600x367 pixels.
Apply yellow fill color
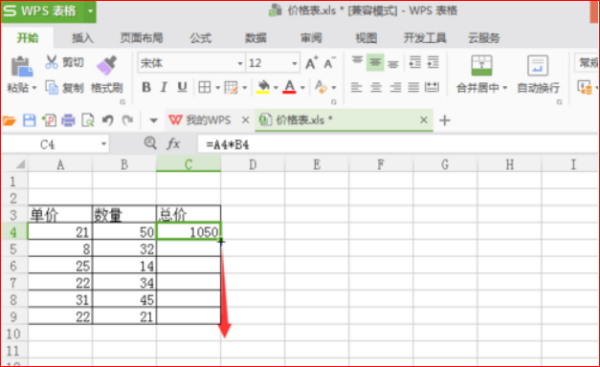[263, 87]
